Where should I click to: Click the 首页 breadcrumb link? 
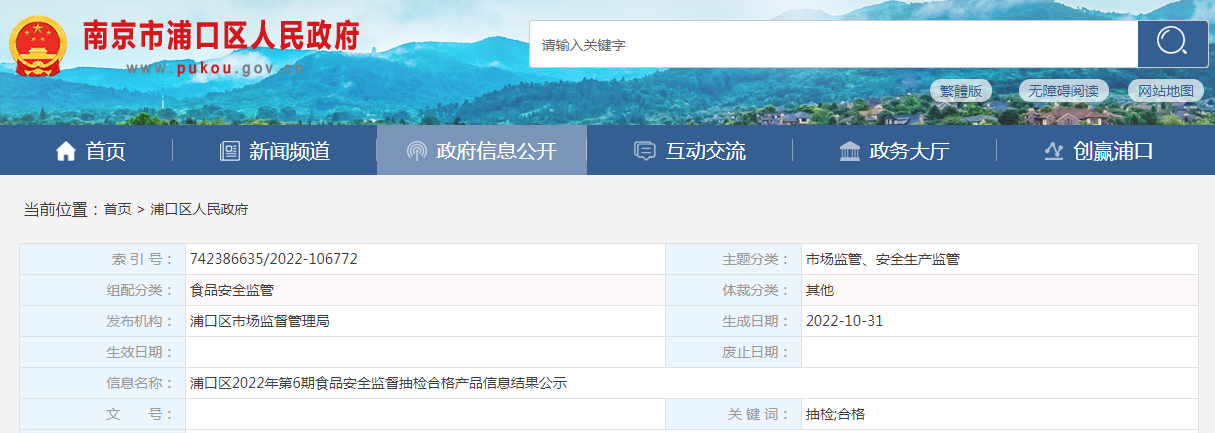click(x=117, y=209)
